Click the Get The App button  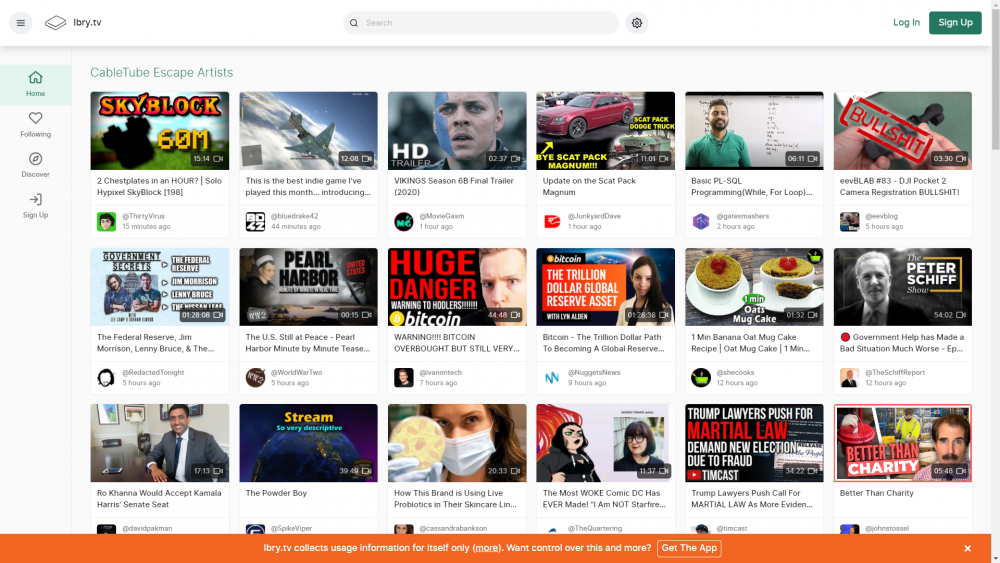689,548
